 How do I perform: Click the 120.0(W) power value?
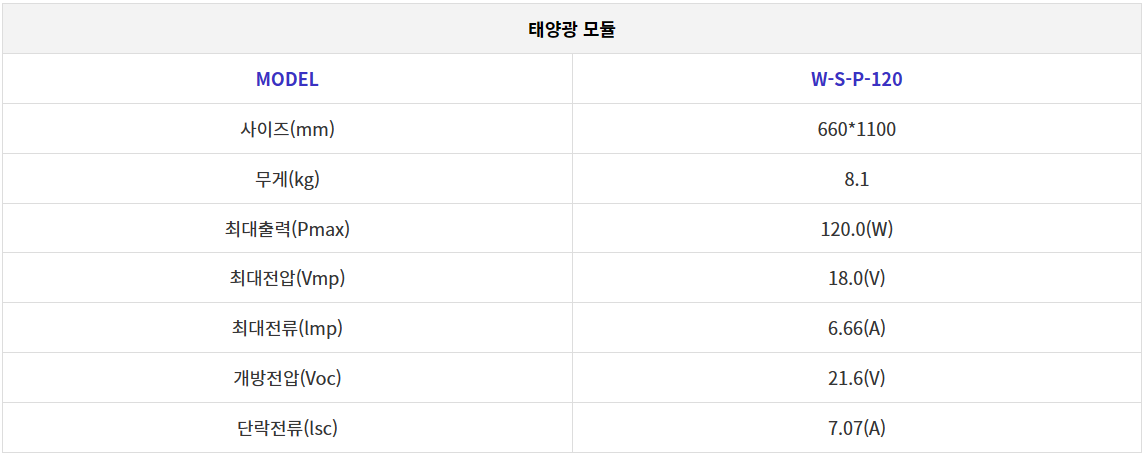tap(857, 228)
